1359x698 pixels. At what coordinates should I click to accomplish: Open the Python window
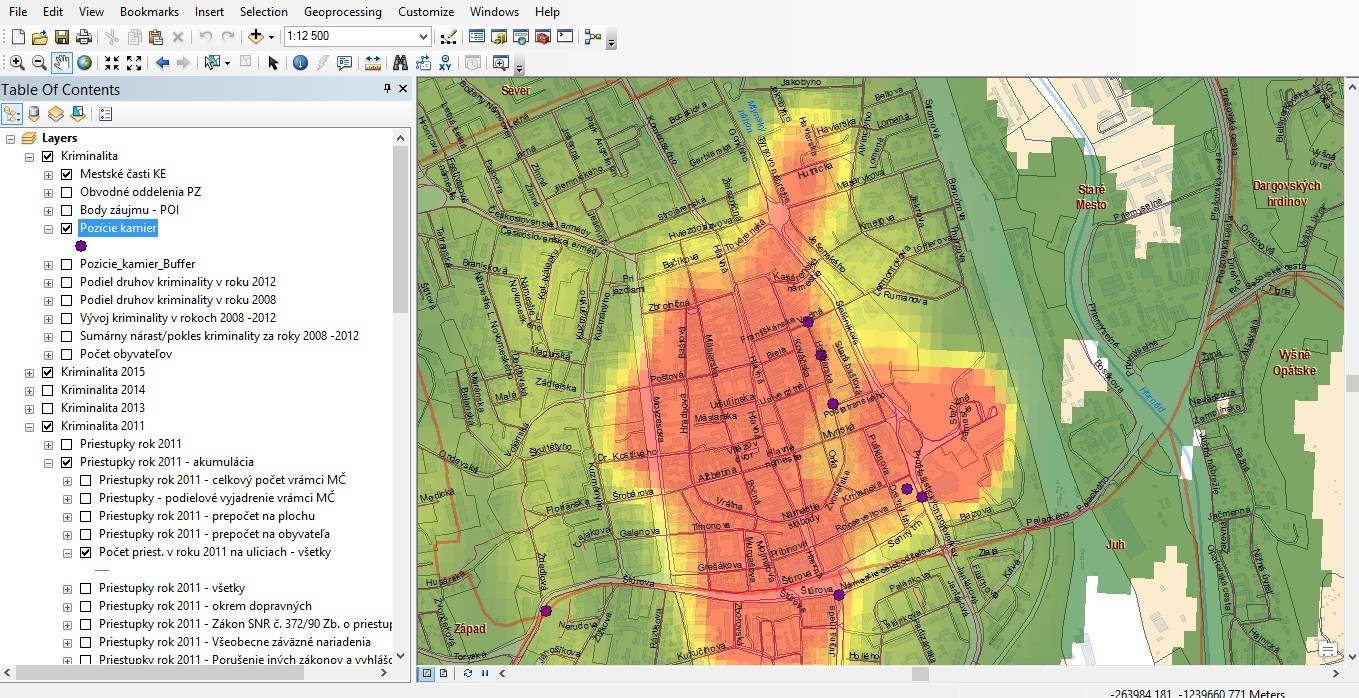click(565, 37)
